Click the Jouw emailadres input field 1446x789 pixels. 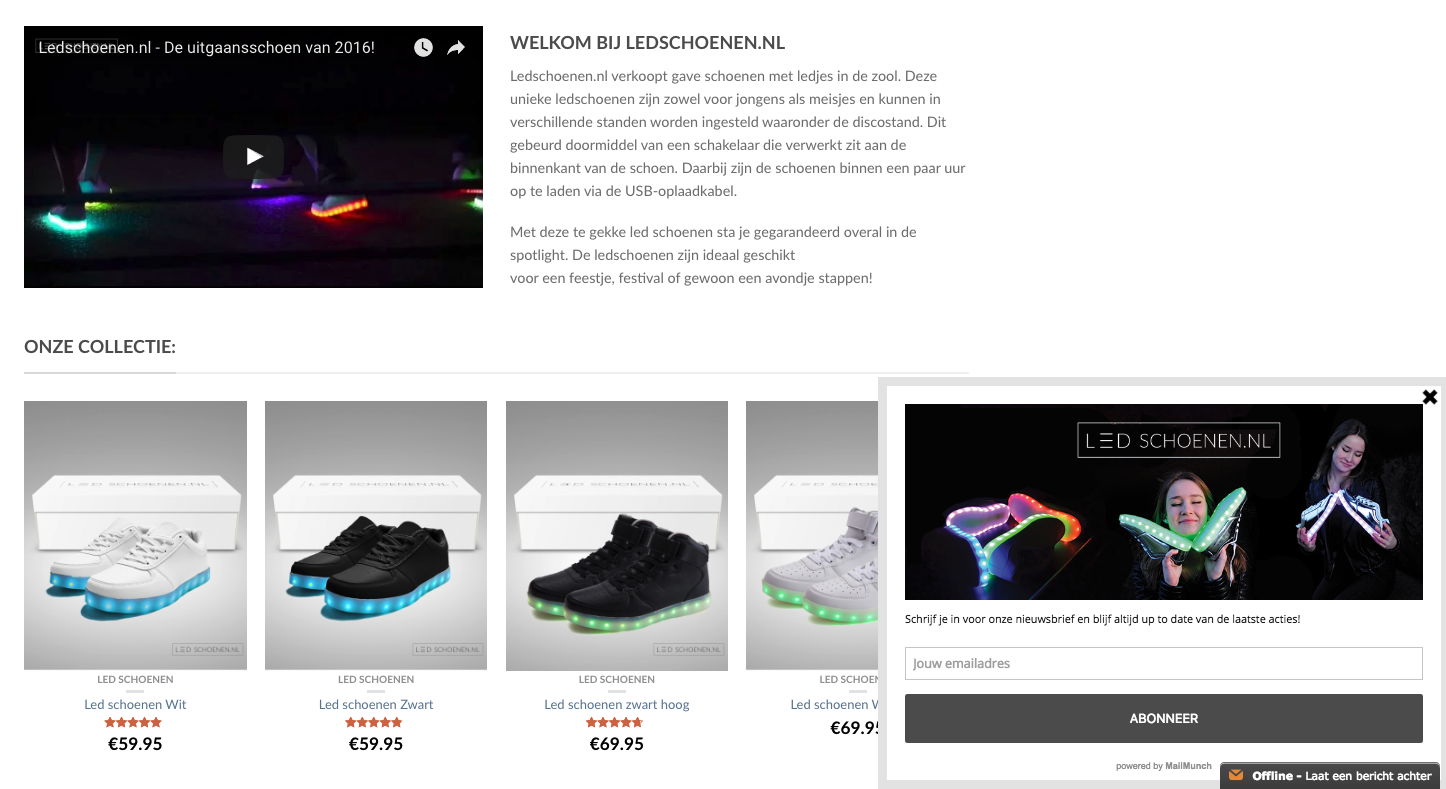pyautogui.click(x=1163, y=664)
